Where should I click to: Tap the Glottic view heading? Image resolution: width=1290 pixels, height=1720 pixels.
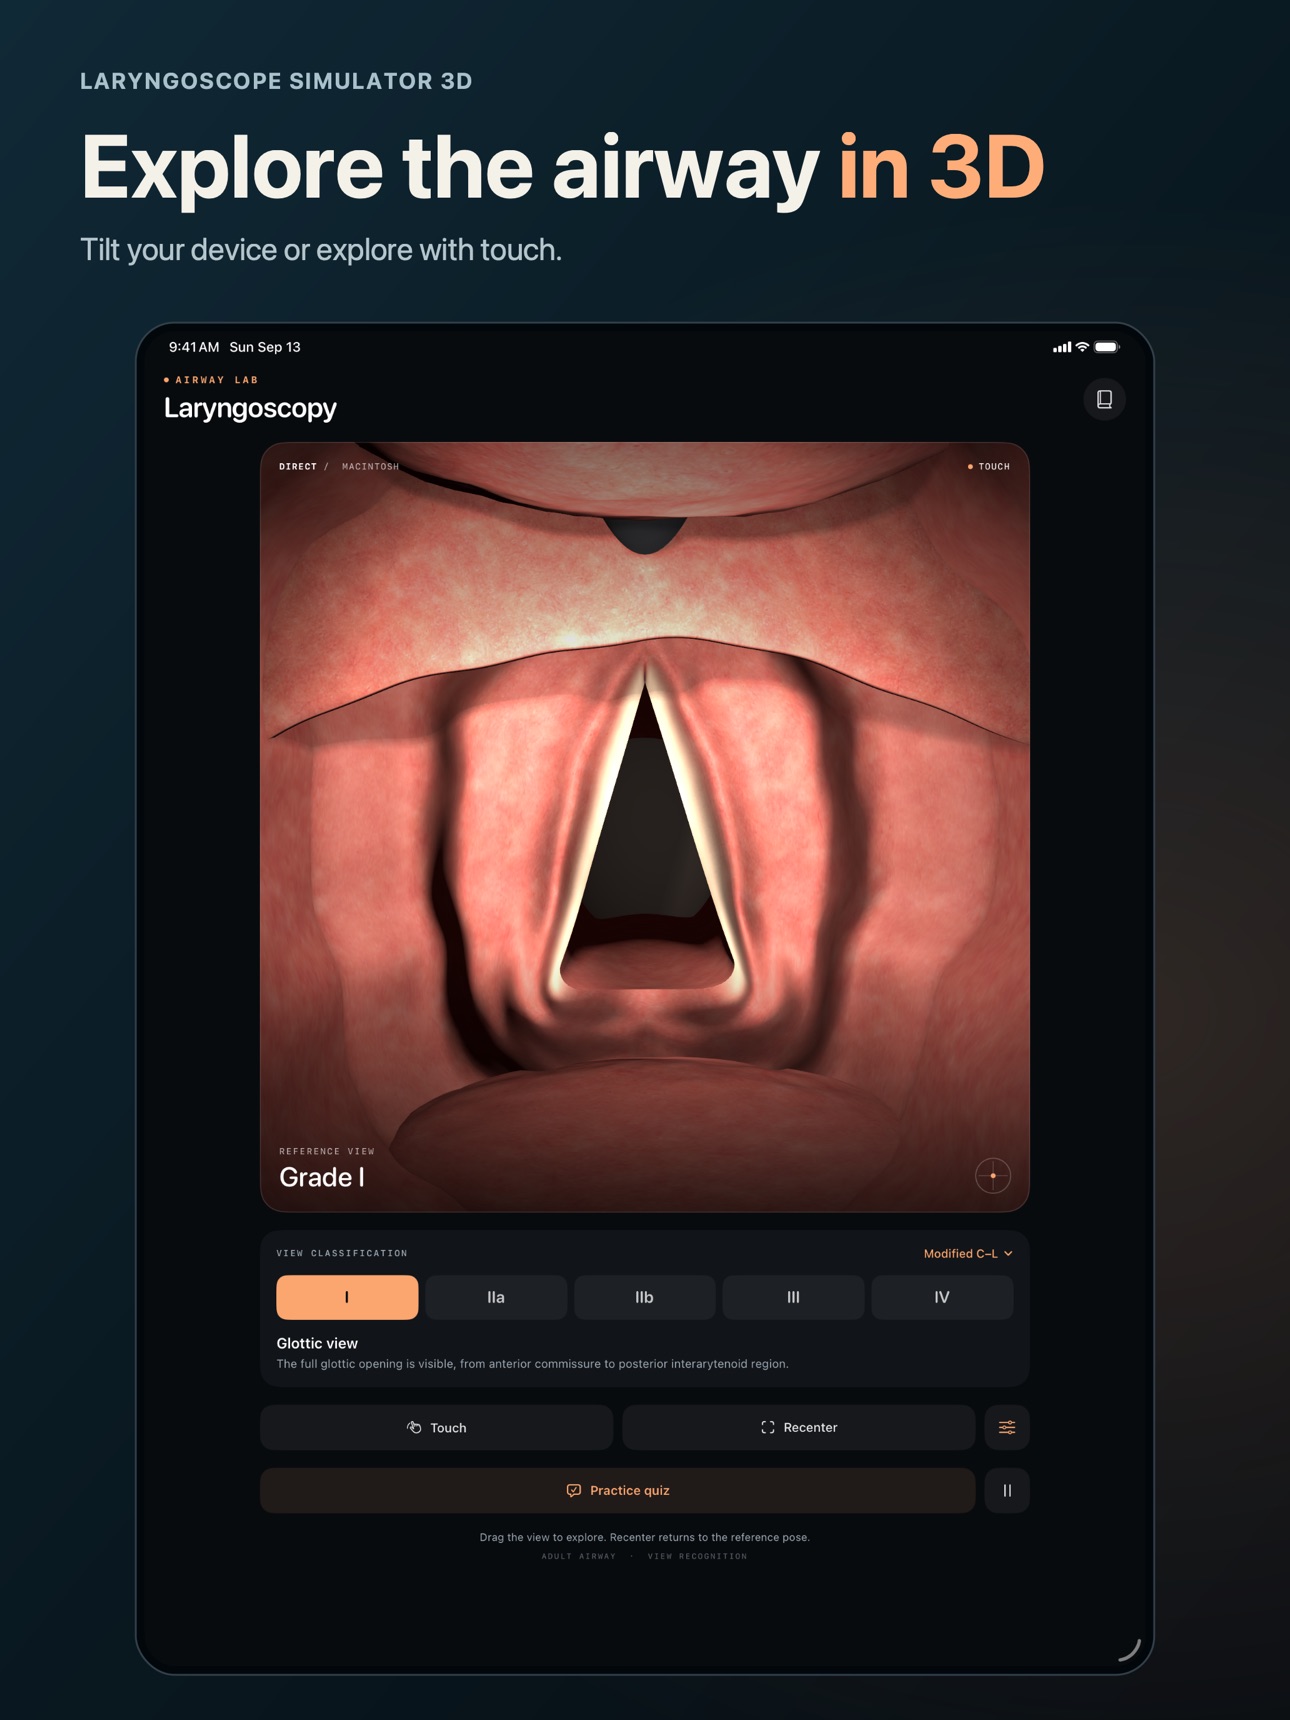click(317, 1343)
